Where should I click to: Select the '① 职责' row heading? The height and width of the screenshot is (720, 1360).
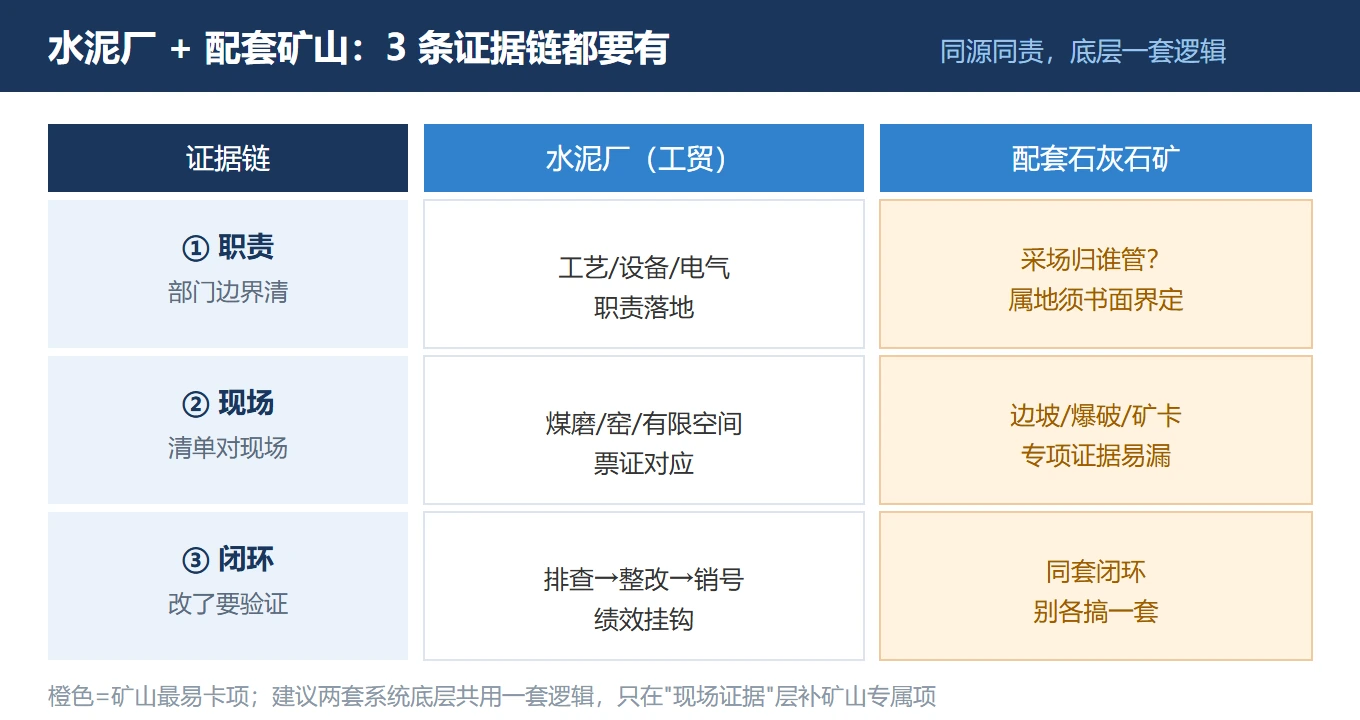point(228,247)
